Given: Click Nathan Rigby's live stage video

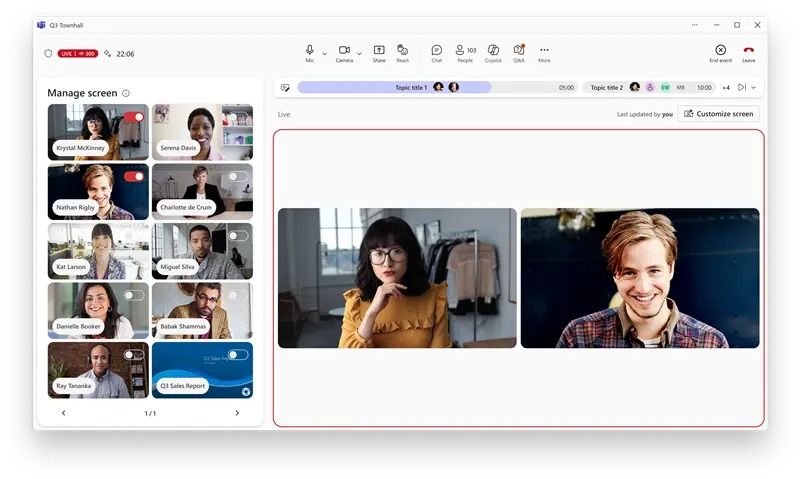Looking at the screenshot, I should (640, 278).
